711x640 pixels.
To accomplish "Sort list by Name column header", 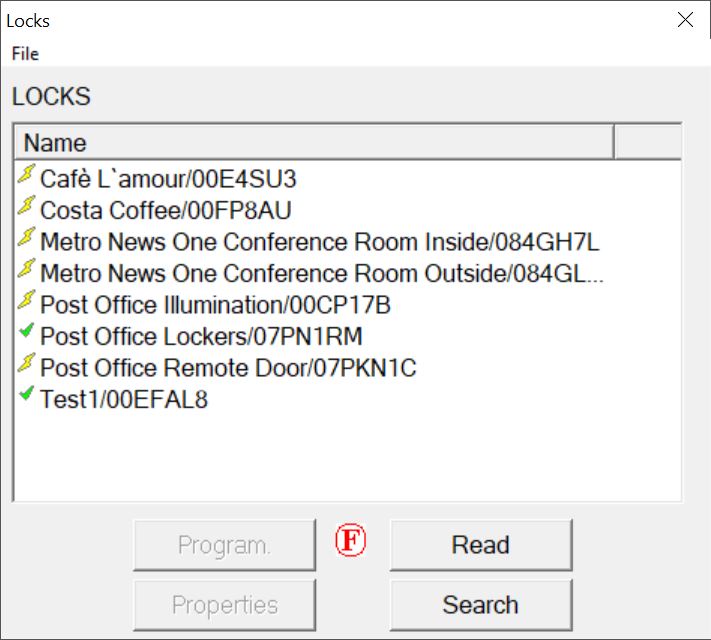I will pos(313,142).
